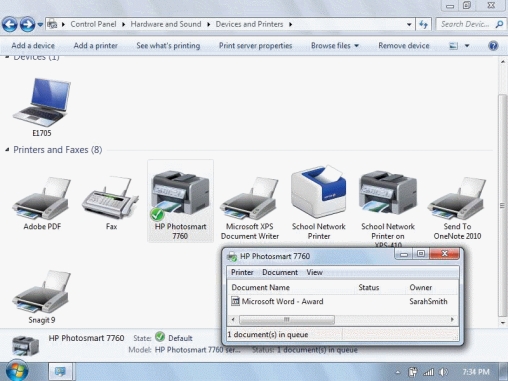Screen dimensions: 508x381
Task: Click the Search Devices input field
Action: click(x=465, y=24)
